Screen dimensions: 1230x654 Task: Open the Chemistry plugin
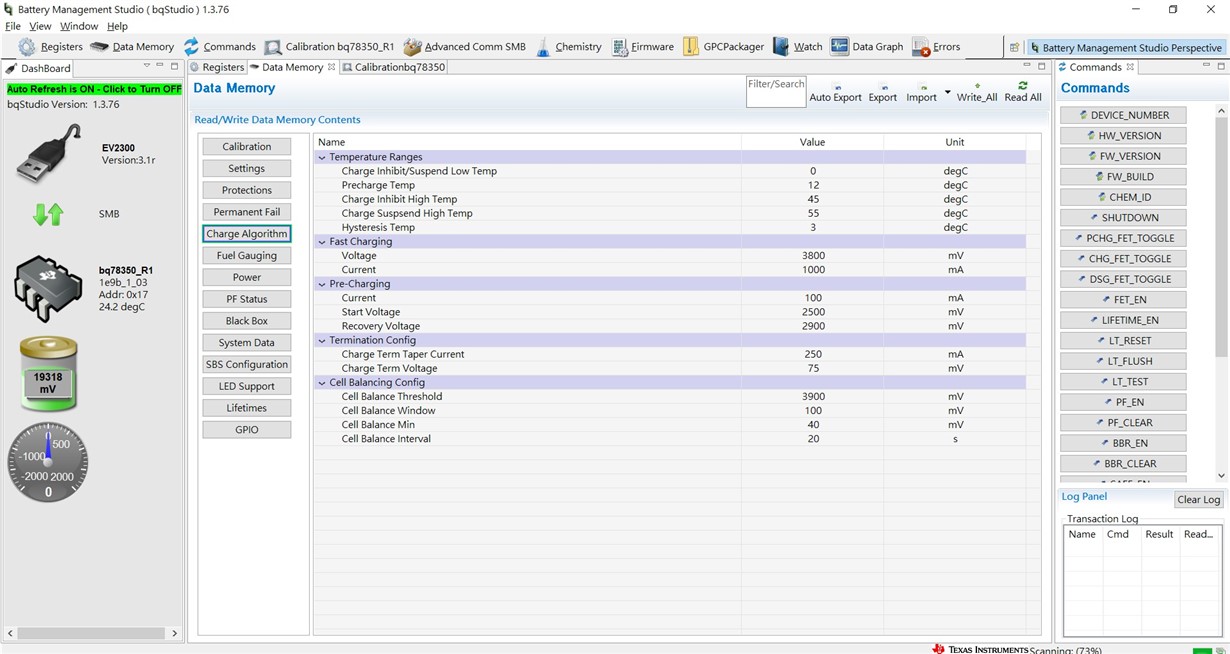tap(568, 47)
